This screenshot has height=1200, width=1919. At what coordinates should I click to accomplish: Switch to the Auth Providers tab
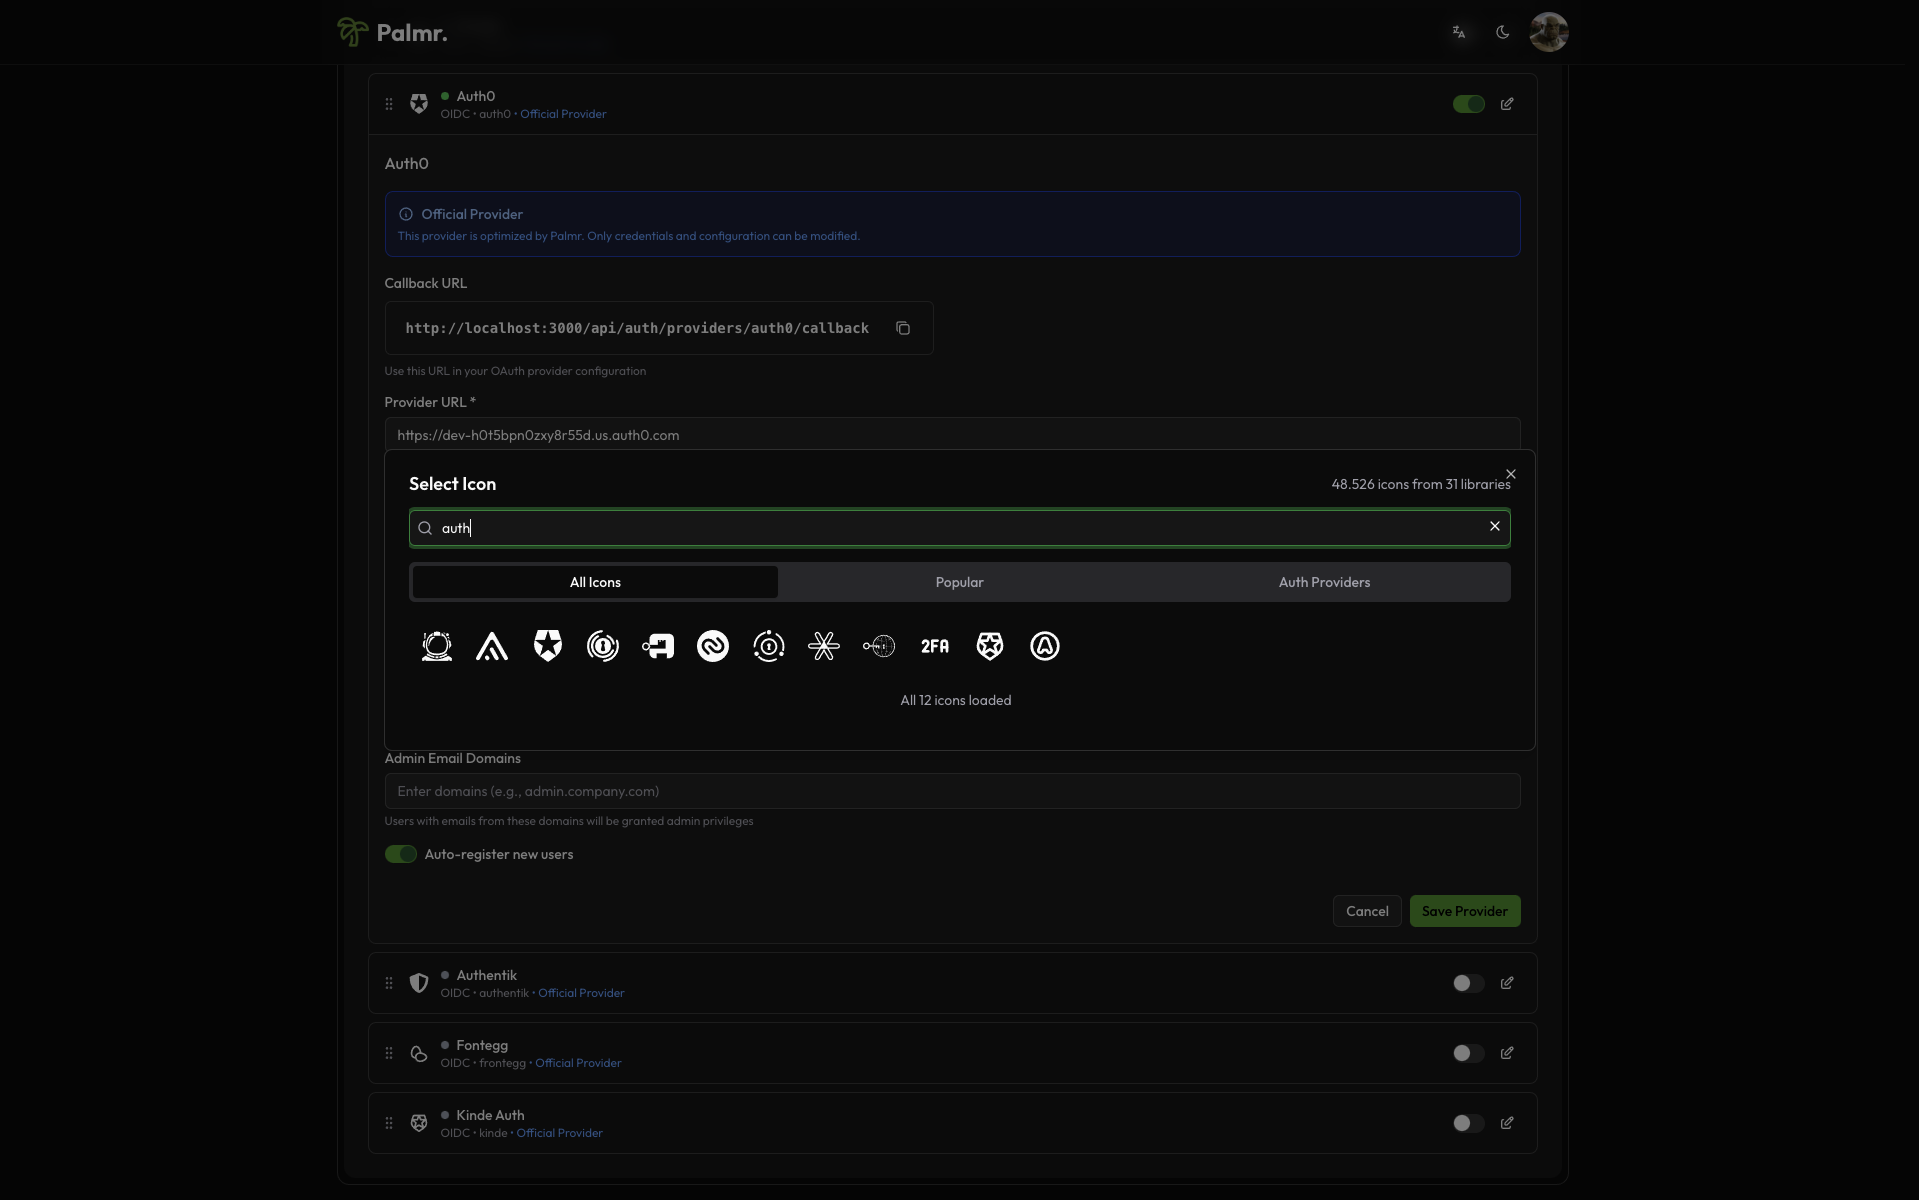[1324, 582]
